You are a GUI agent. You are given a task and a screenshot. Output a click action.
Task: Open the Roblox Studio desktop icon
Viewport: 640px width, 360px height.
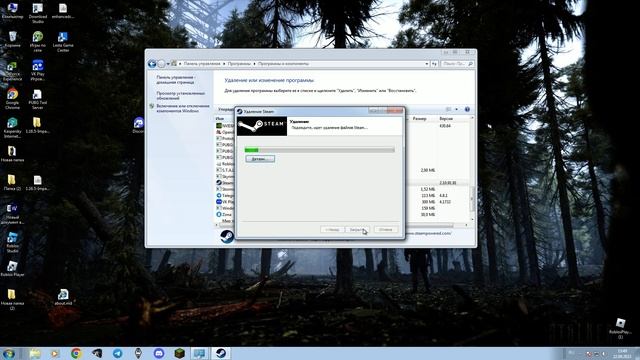(12, 242)
